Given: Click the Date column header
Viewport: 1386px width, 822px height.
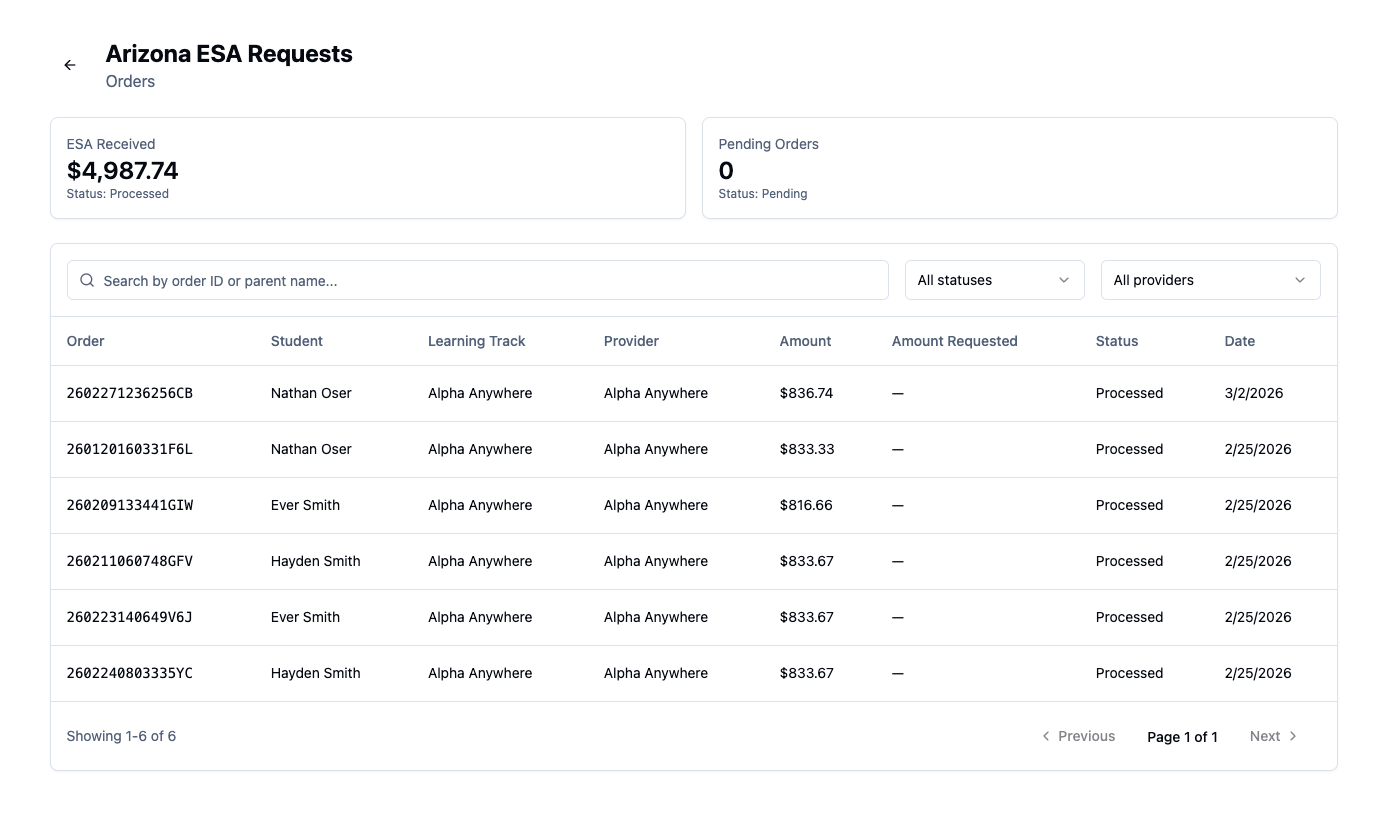Looking at the screenshot, I should pyautogui.click(x=1239, y=341).
